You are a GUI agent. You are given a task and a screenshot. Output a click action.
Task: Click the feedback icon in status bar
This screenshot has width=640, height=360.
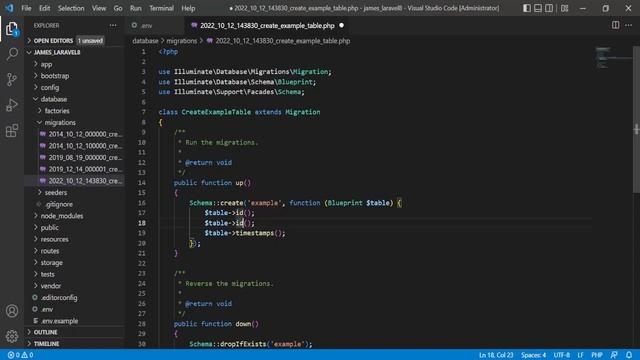click(614, 355)
